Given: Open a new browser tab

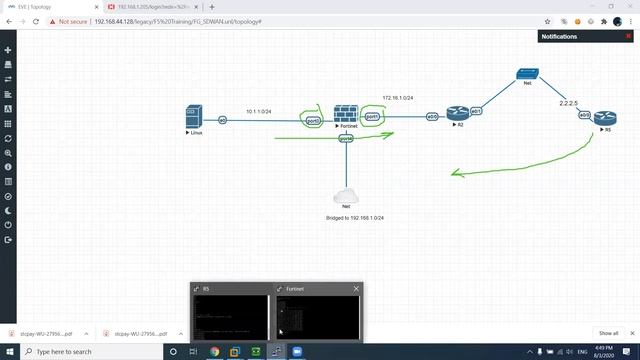Looking at the screenshot, I should pyautogui.click(x=211, y=7).
